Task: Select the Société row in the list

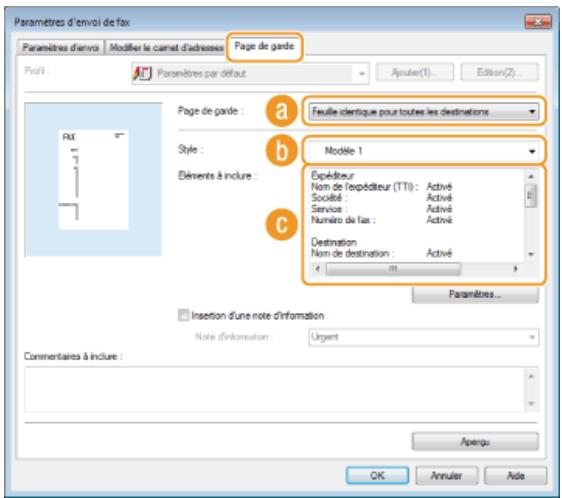Action: (381, 198)
